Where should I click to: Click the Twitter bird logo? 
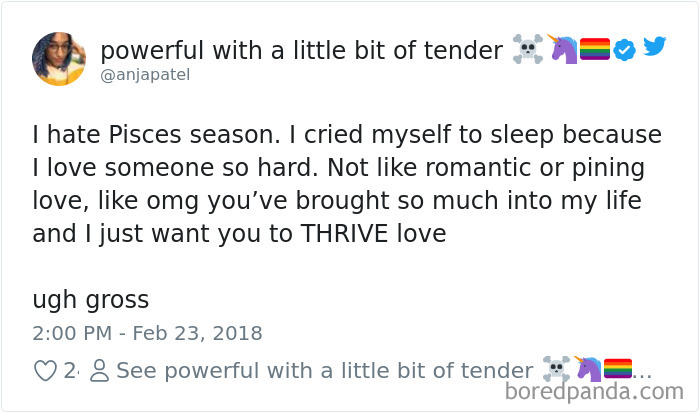click(x=655, y=46)
